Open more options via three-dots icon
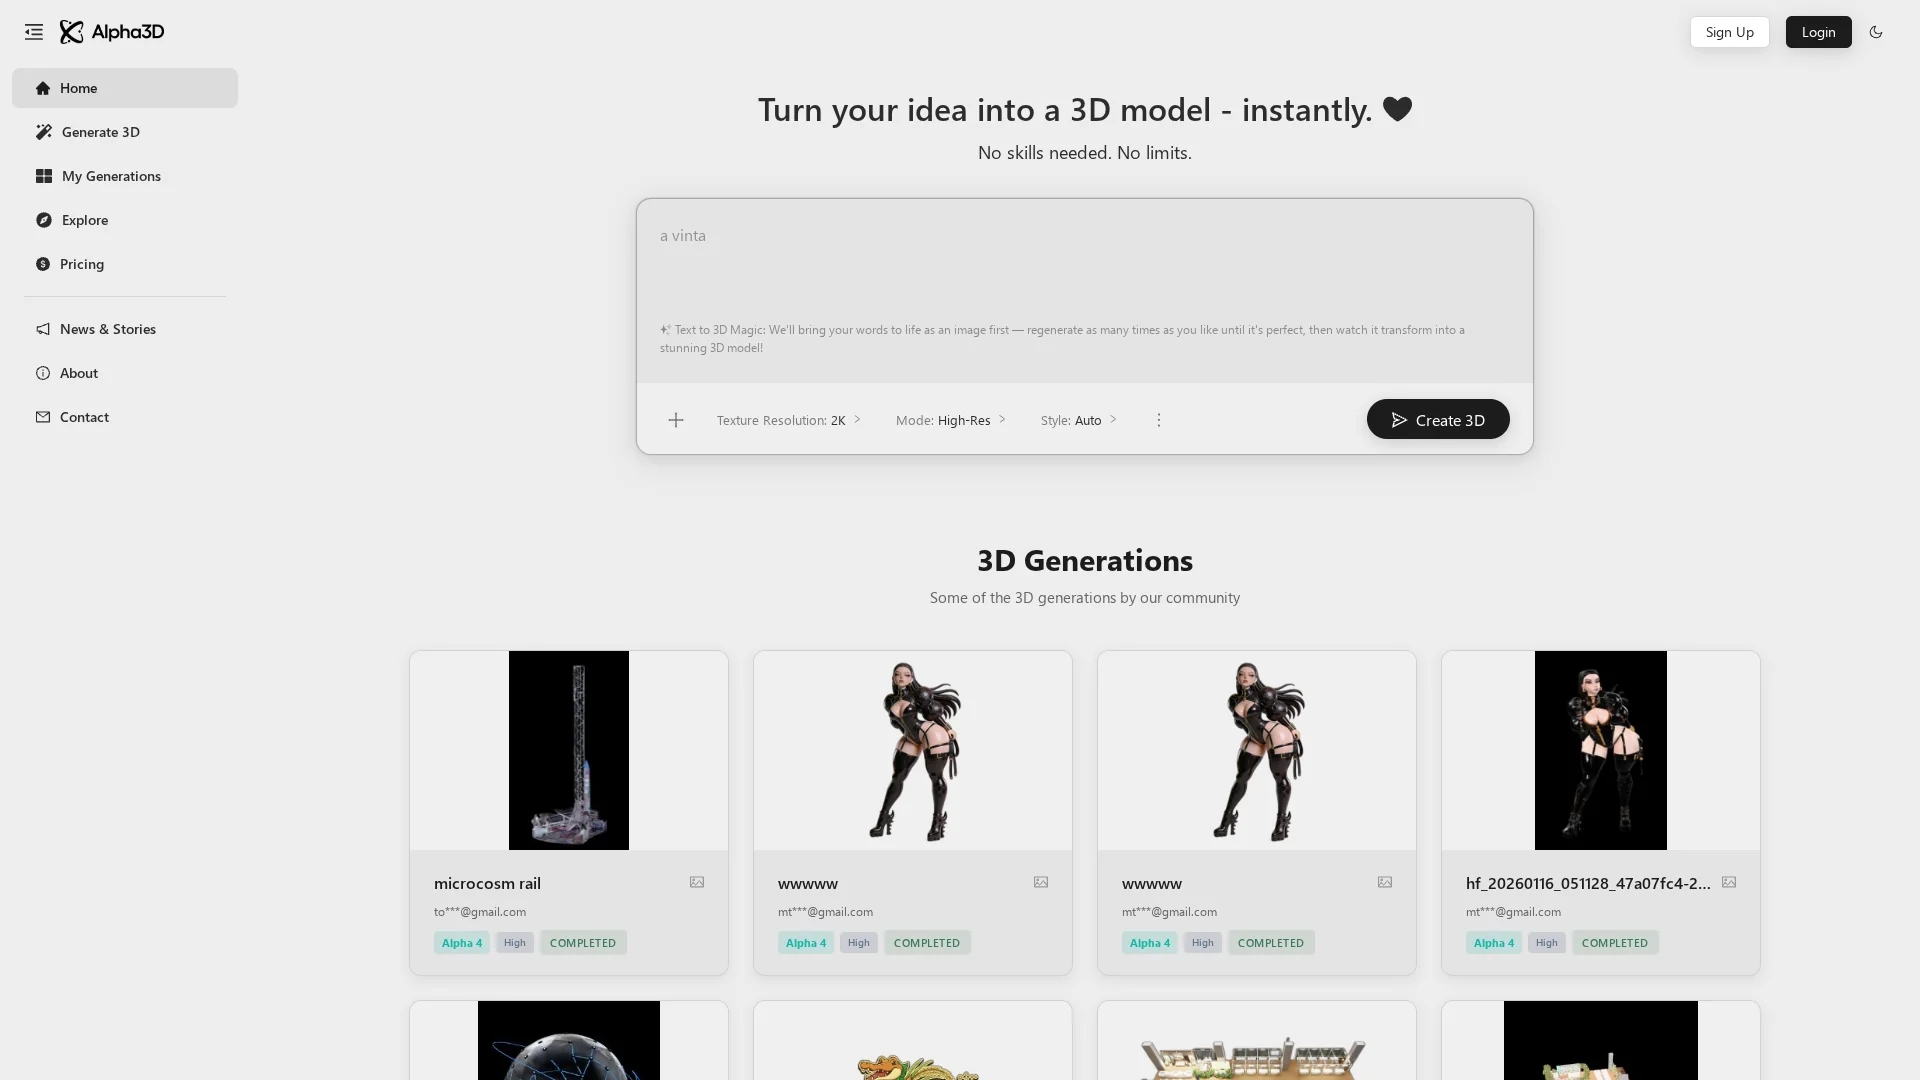This screenshot has height=1080, width=1920. pos(1159,420)
